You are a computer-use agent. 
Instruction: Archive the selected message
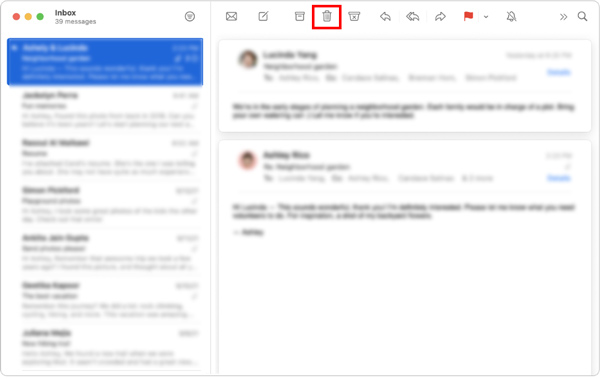pyautogui.click(x=300, y=16)
